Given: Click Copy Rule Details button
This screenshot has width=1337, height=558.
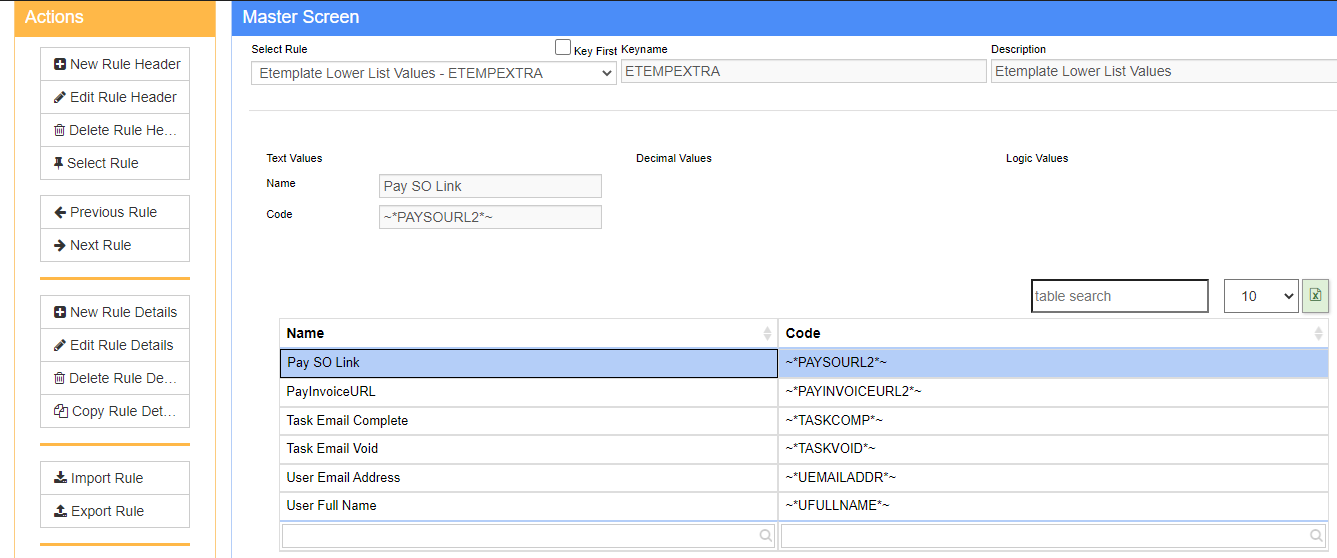Looking at the screenshot, I should [115, 411].
